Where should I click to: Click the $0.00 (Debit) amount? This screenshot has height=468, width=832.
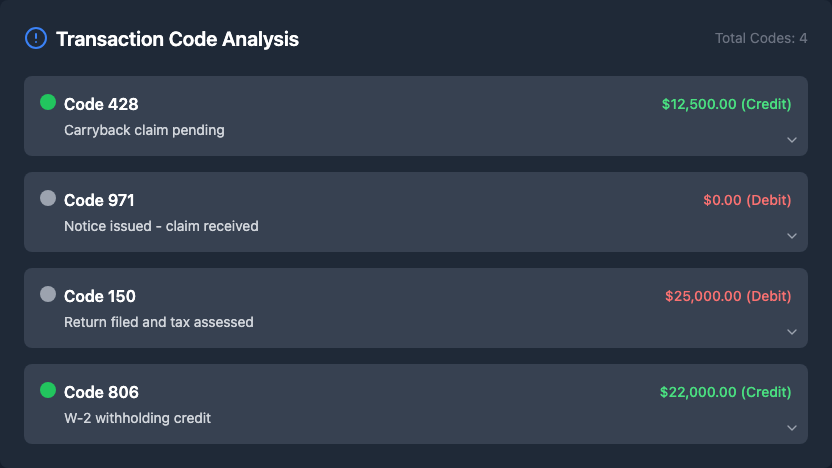pos(747,200)
